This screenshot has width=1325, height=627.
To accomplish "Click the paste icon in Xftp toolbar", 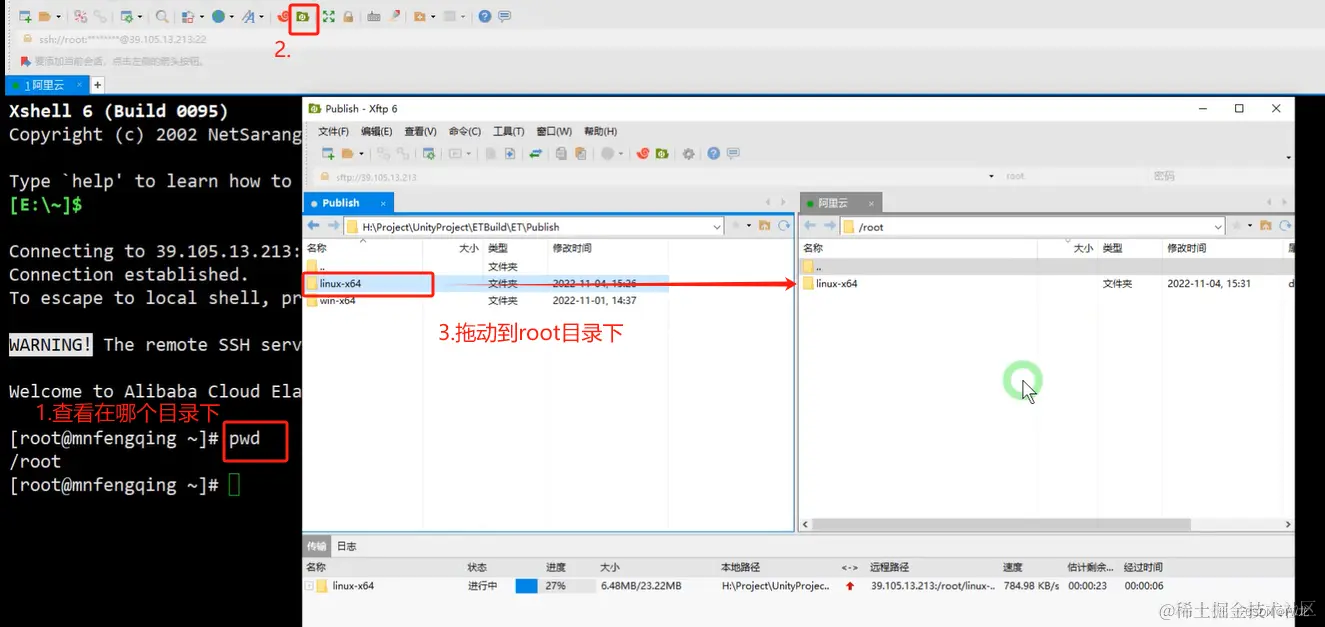I will [x=581, y=154].
